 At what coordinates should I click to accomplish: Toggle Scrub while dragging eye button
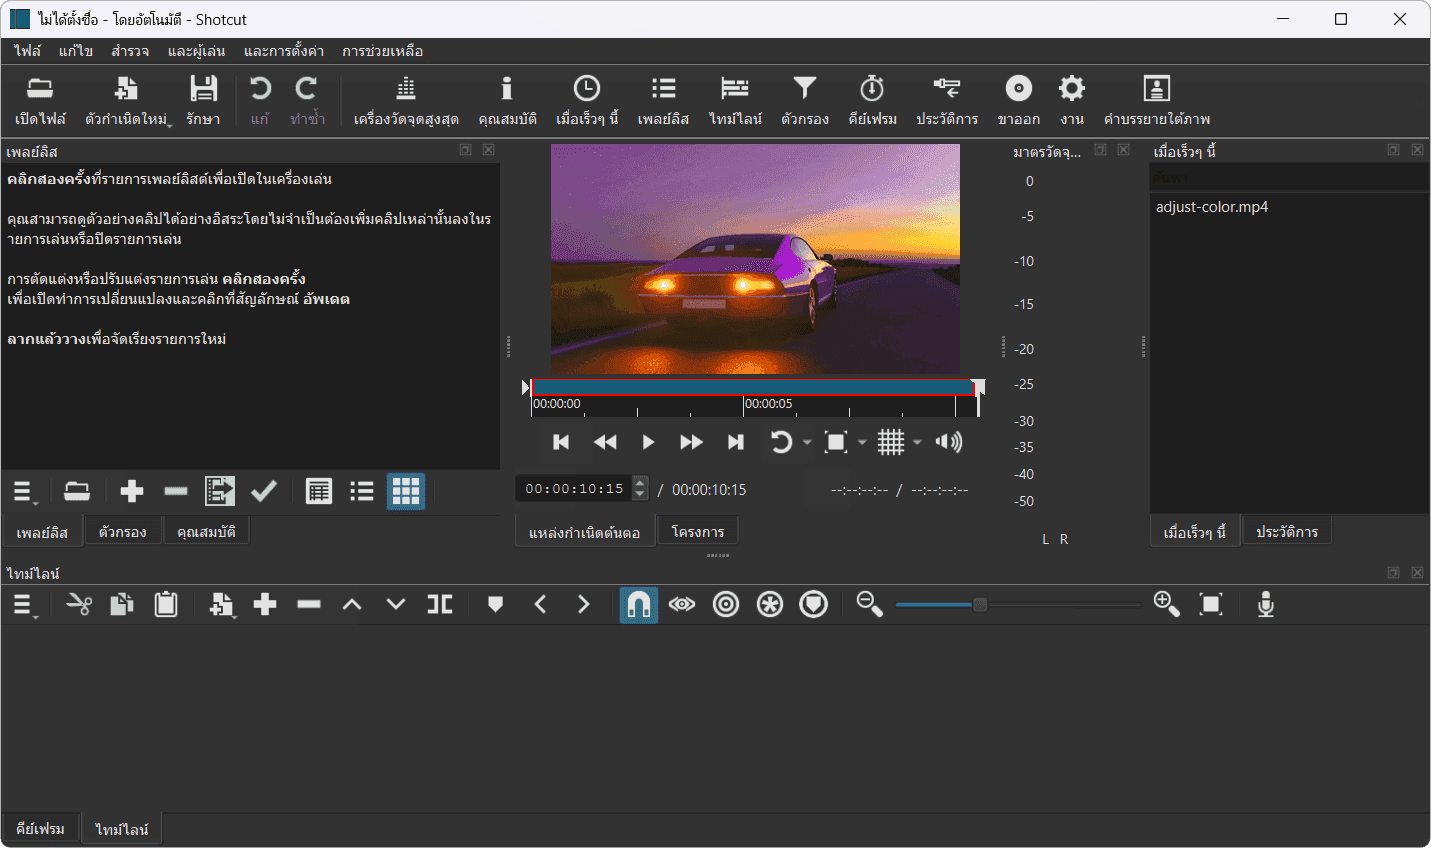click(x=682, y=604)
